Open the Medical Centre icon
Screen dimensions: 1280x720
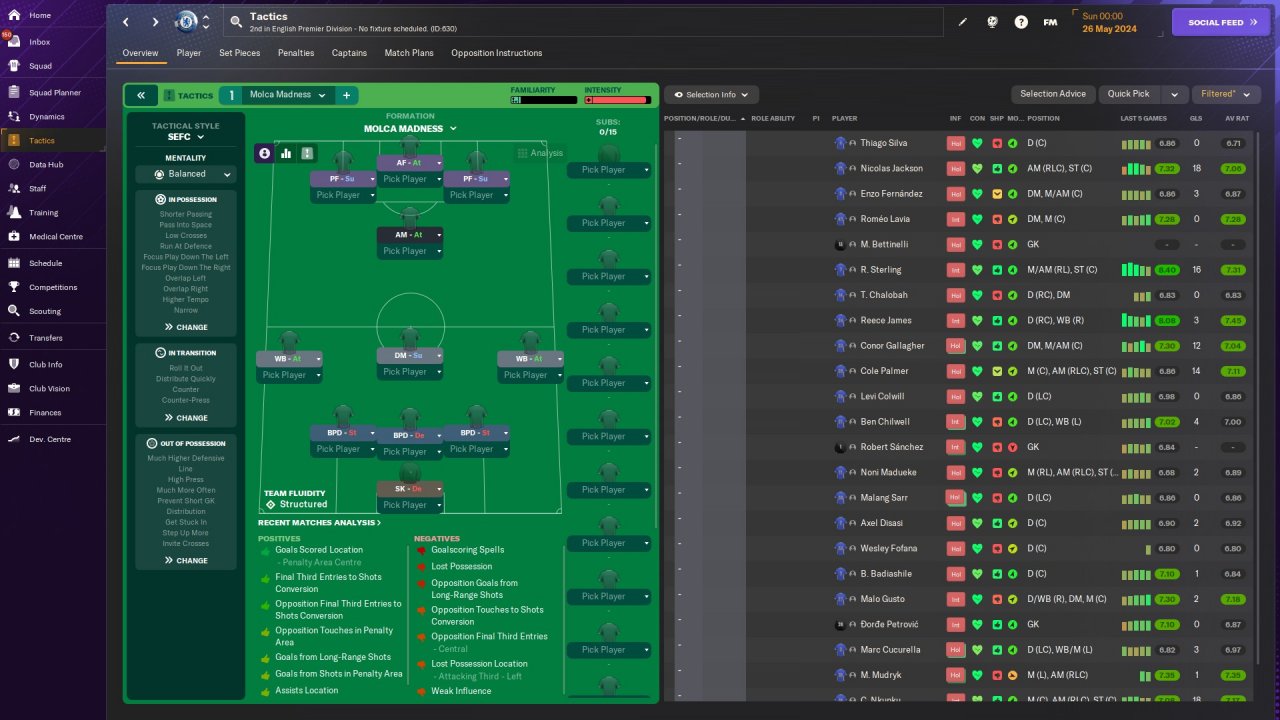click(x=14, y=236)
